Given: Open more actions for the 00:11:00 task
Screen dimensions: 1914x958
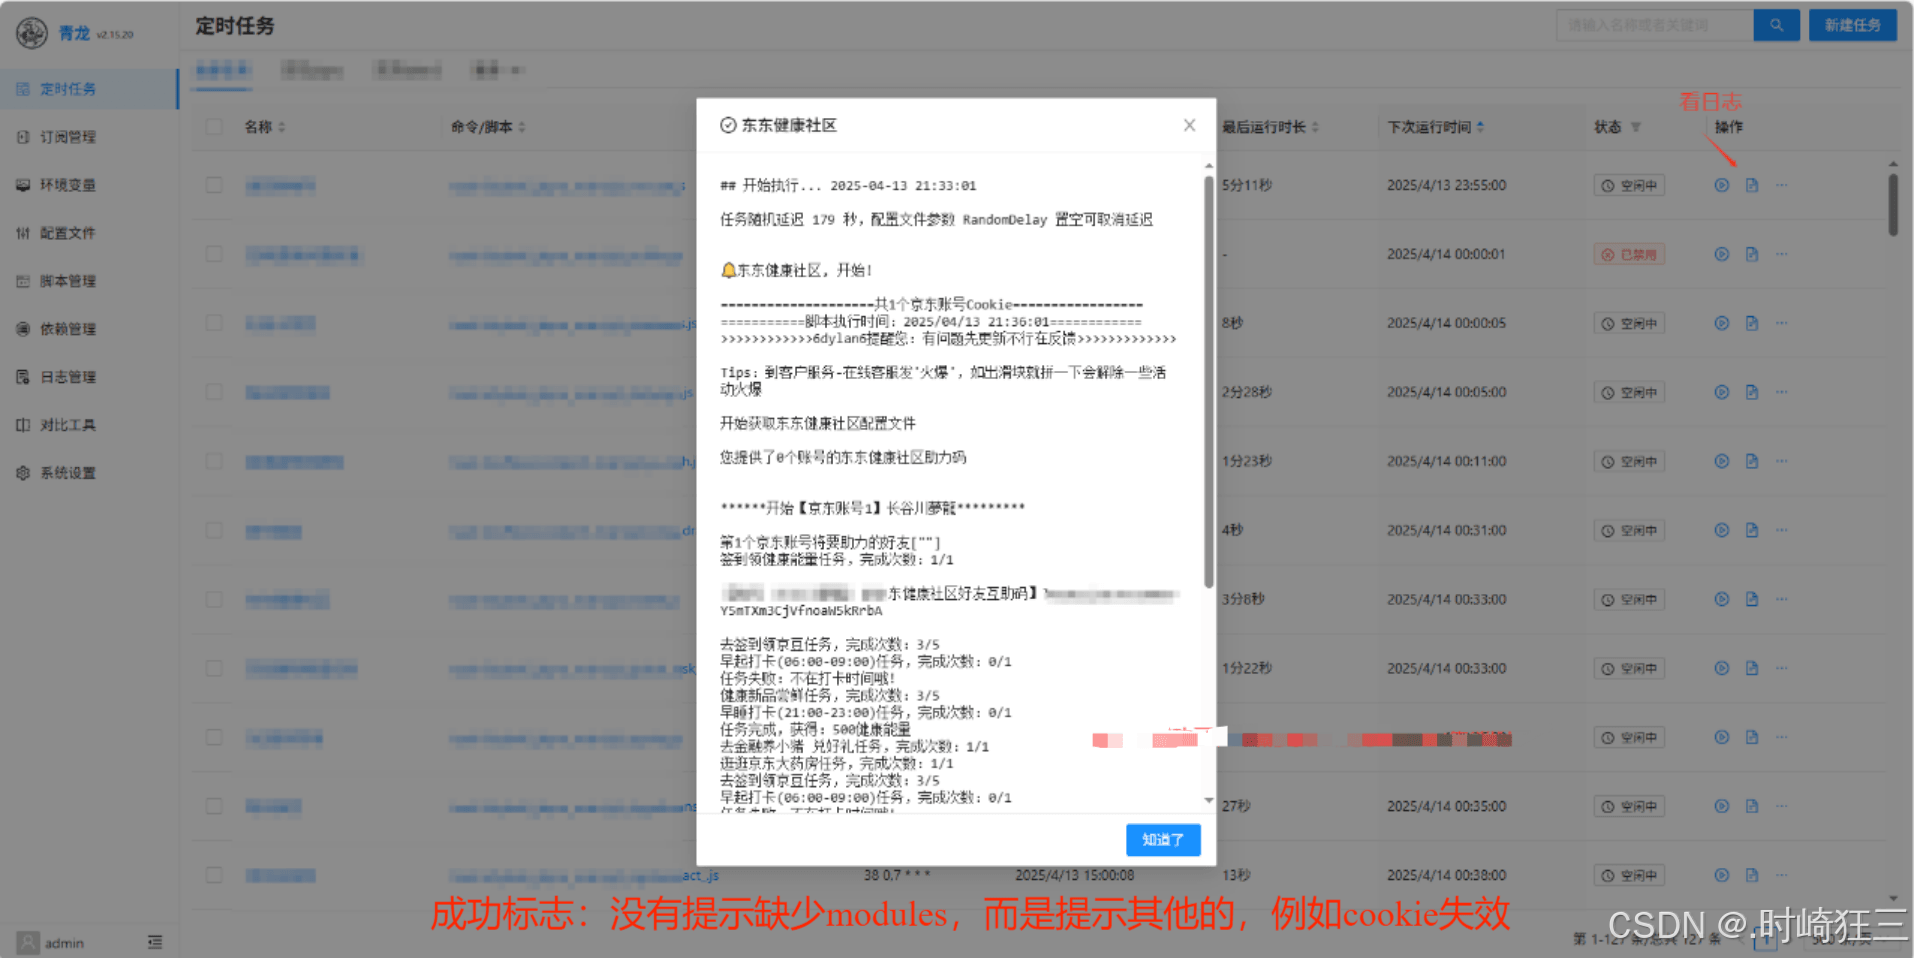Looking at the screenshot, I should point(1781,461).
